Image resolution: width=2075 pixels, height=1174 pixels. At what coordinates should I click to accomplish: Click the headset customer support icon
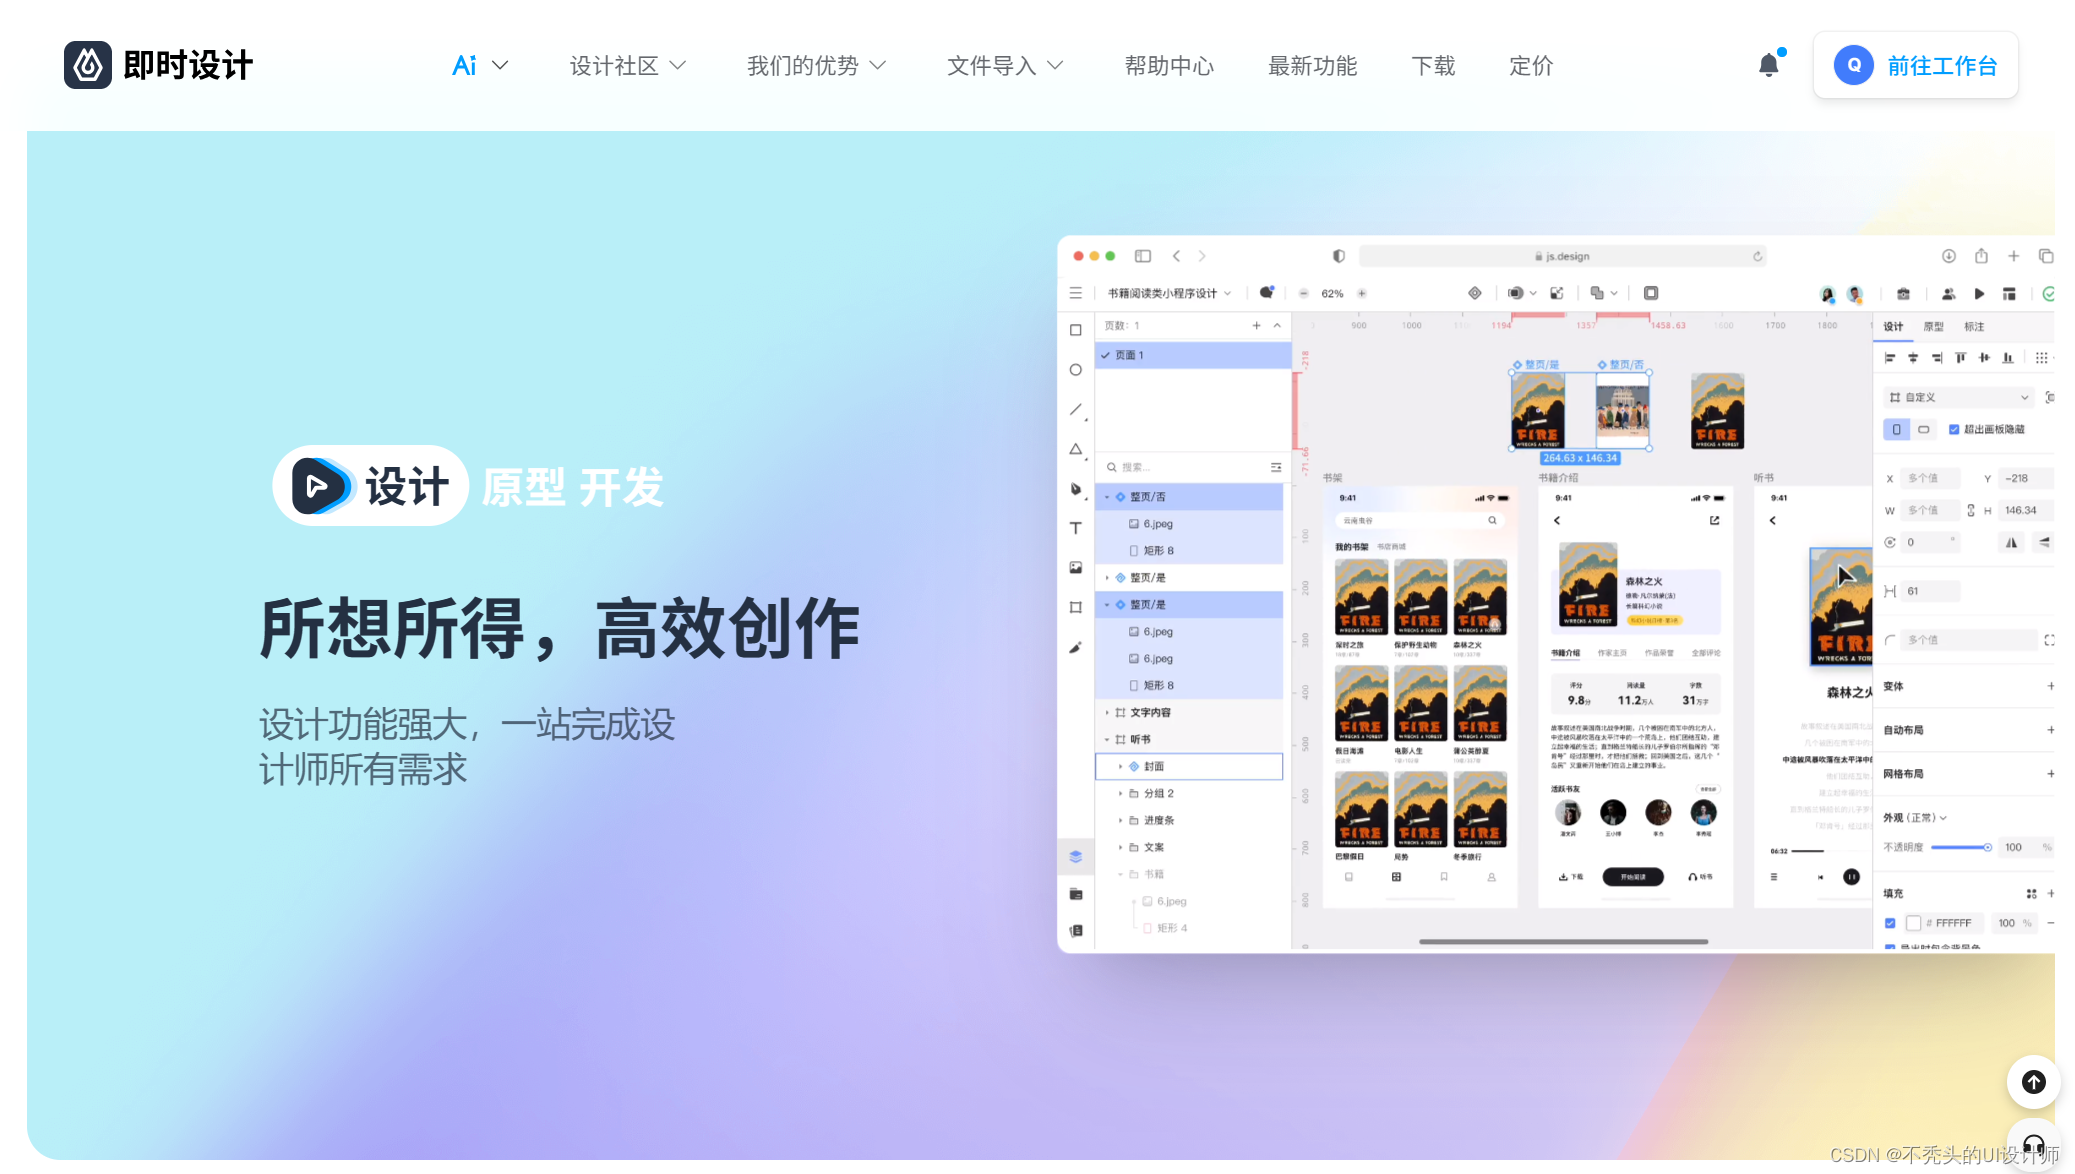tap(2033, 1145)
